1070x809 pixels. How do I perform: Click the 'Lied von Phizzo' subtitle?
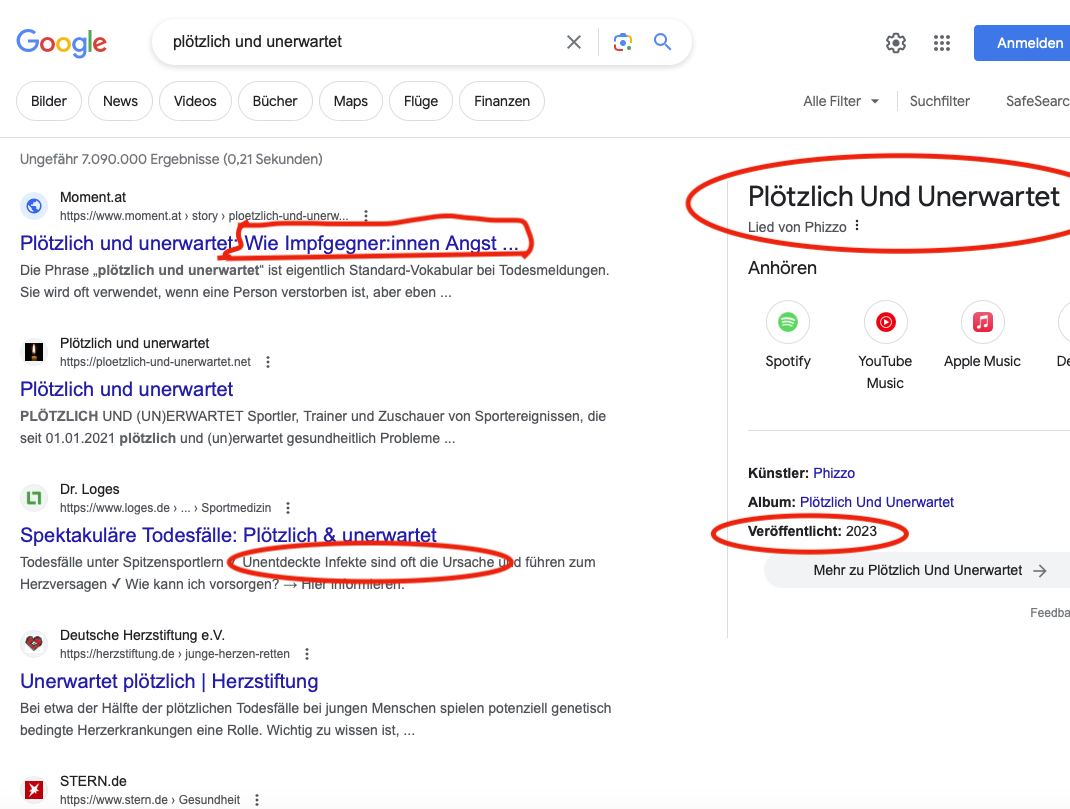pos(797,227)
